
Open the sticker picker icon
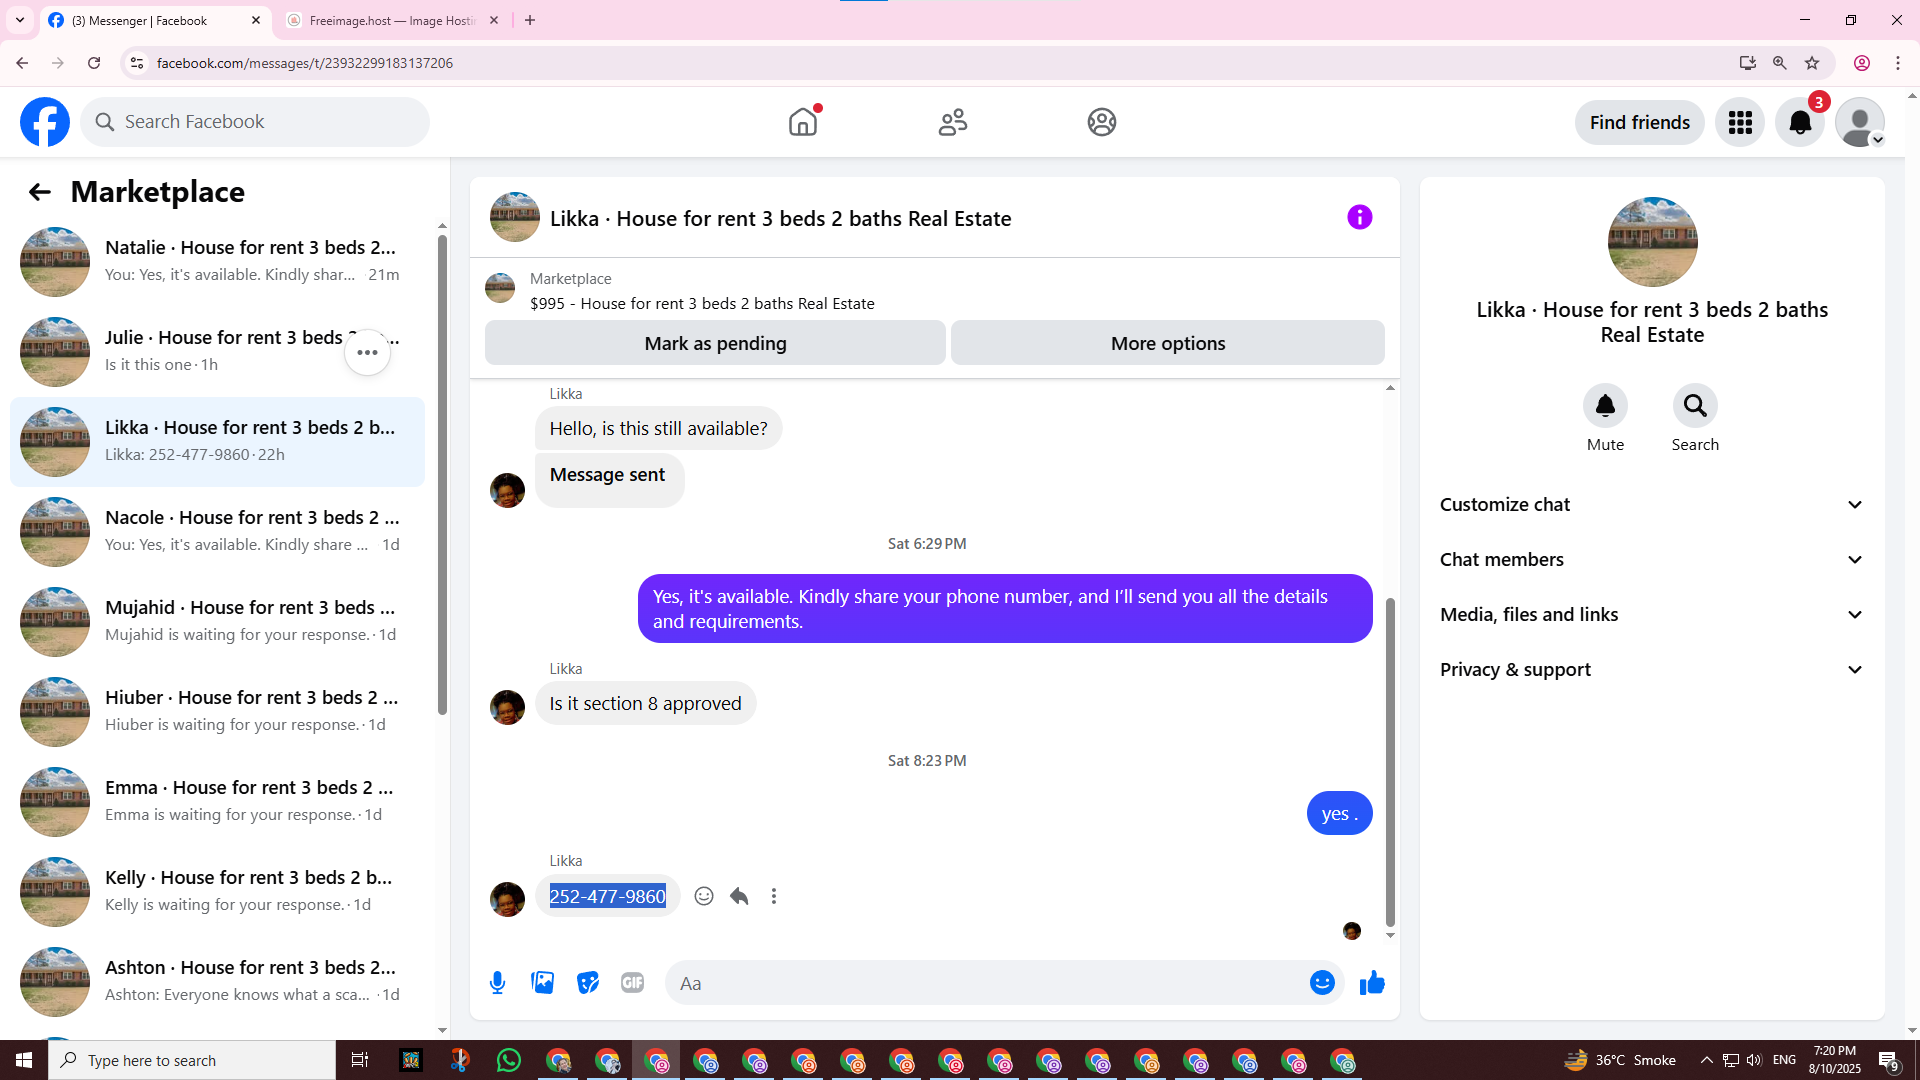coord(588,983)
